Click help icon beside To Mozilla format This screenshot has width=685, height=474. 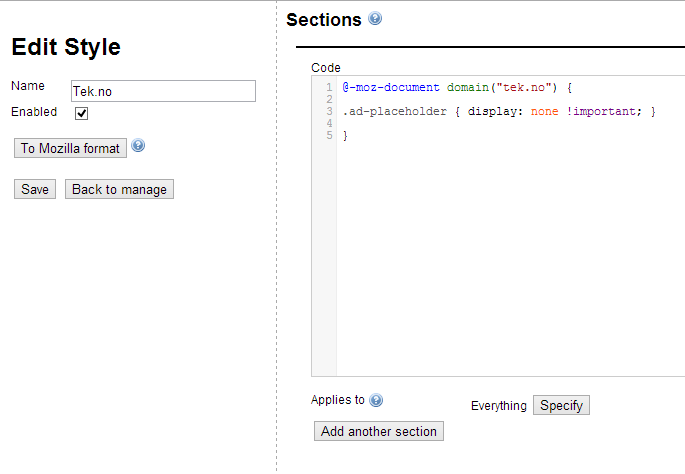click(138, 145)
